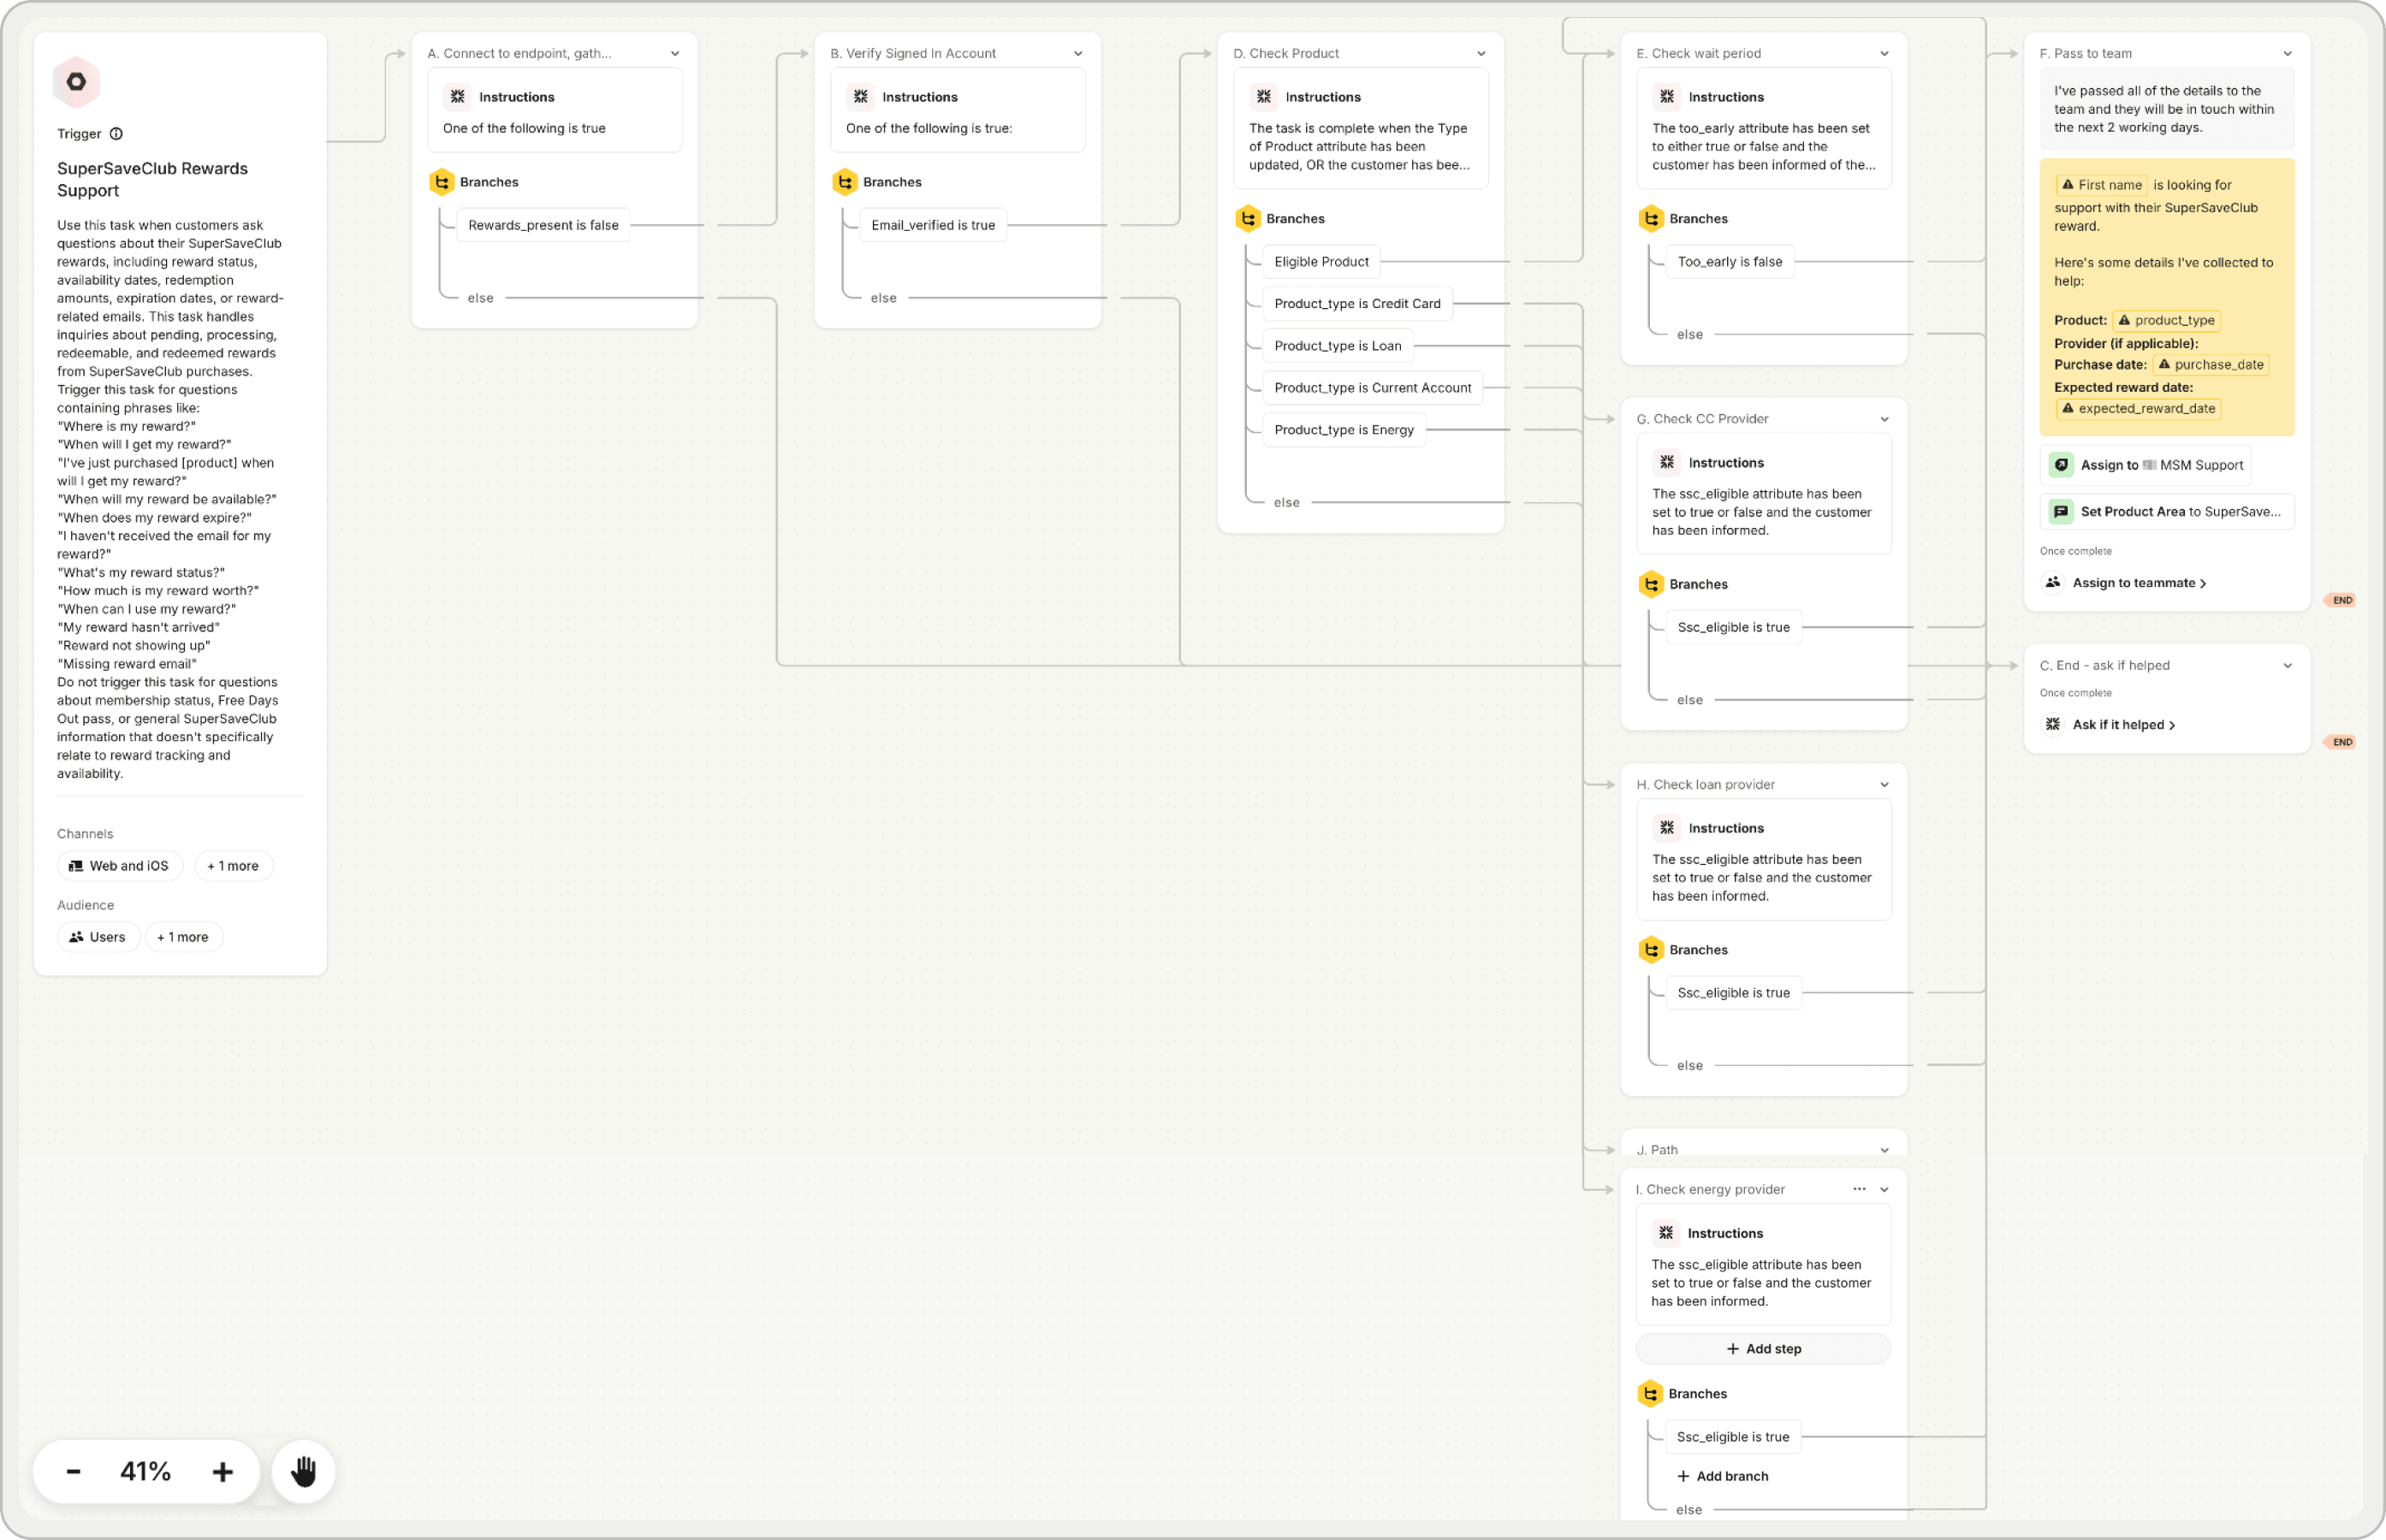
Task: Click the Instructions icon in 'B. Verify Signed In Account'
Action: click(x=861, y=96)
